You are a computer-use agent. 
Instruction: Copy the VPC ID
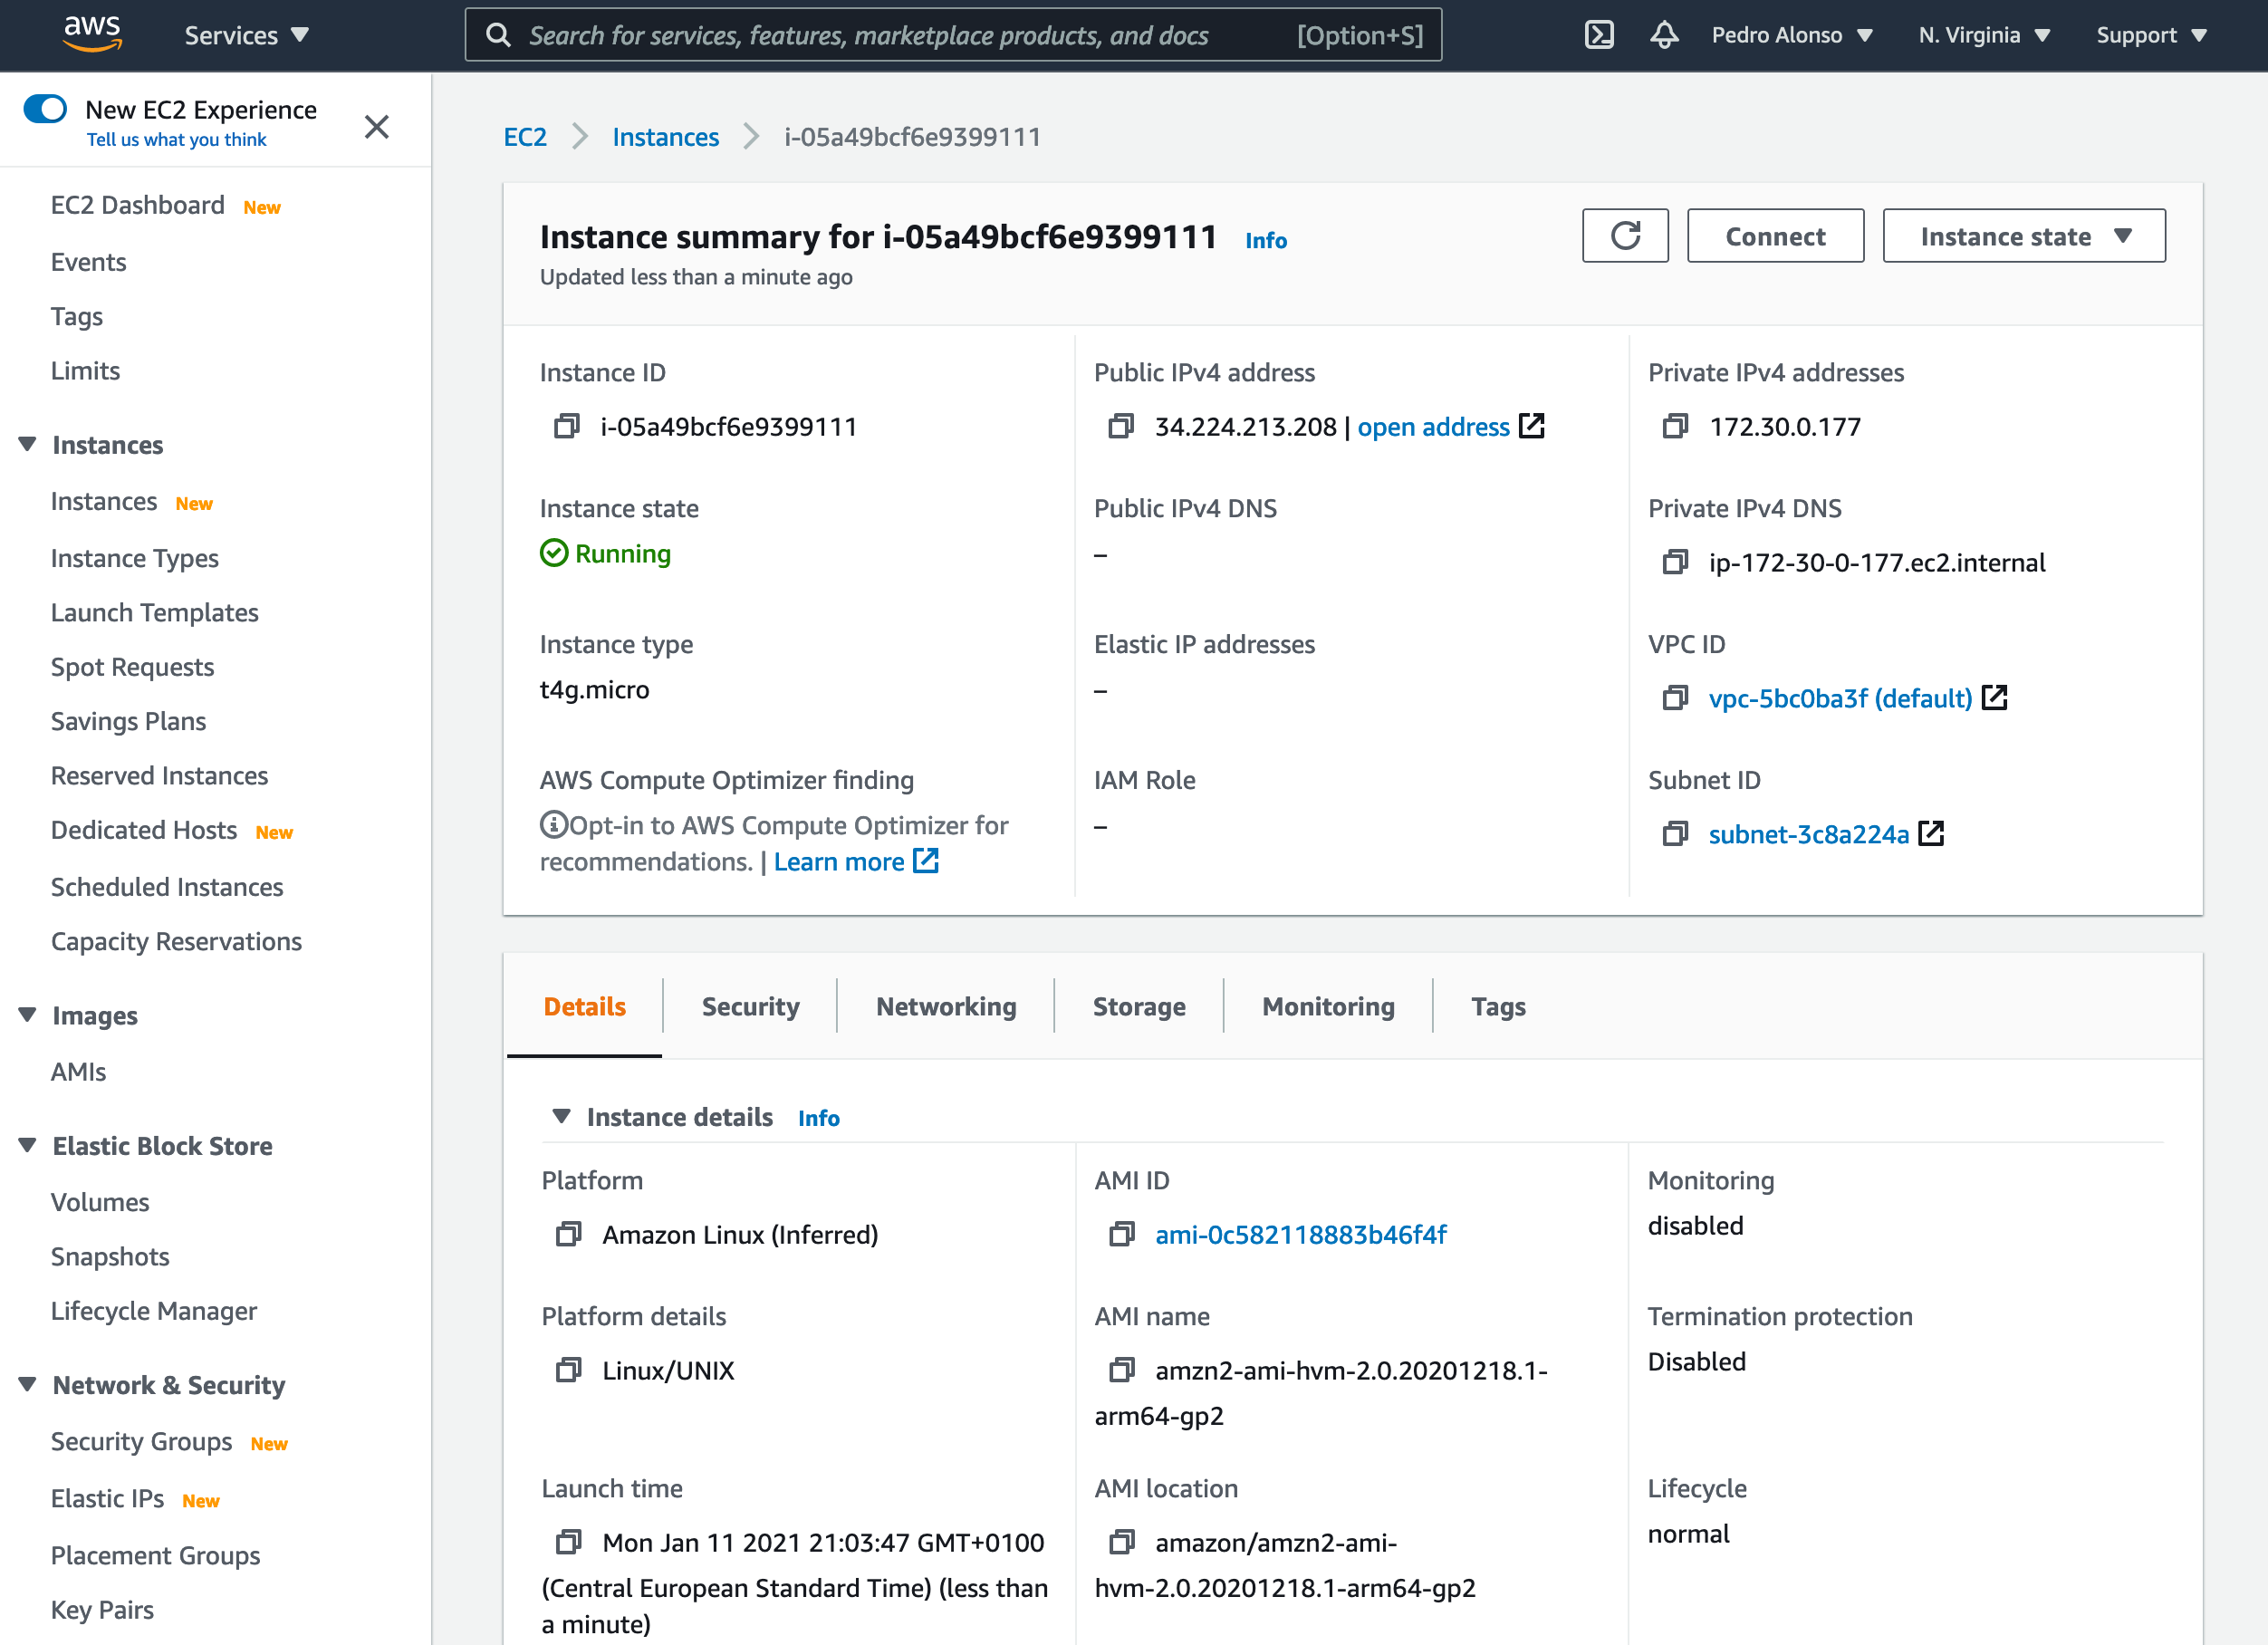1675,698
